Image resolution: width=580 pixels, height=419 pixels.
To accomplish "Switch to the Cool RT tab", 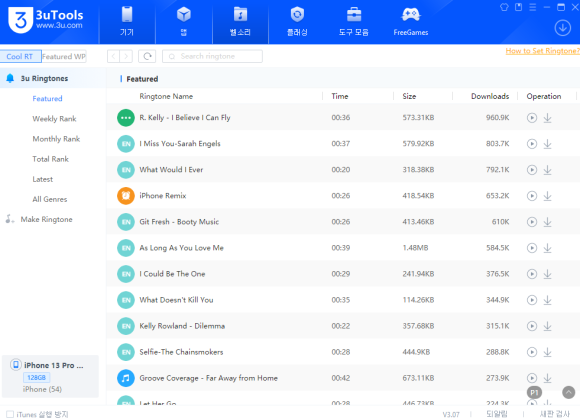I will [20, 57].
